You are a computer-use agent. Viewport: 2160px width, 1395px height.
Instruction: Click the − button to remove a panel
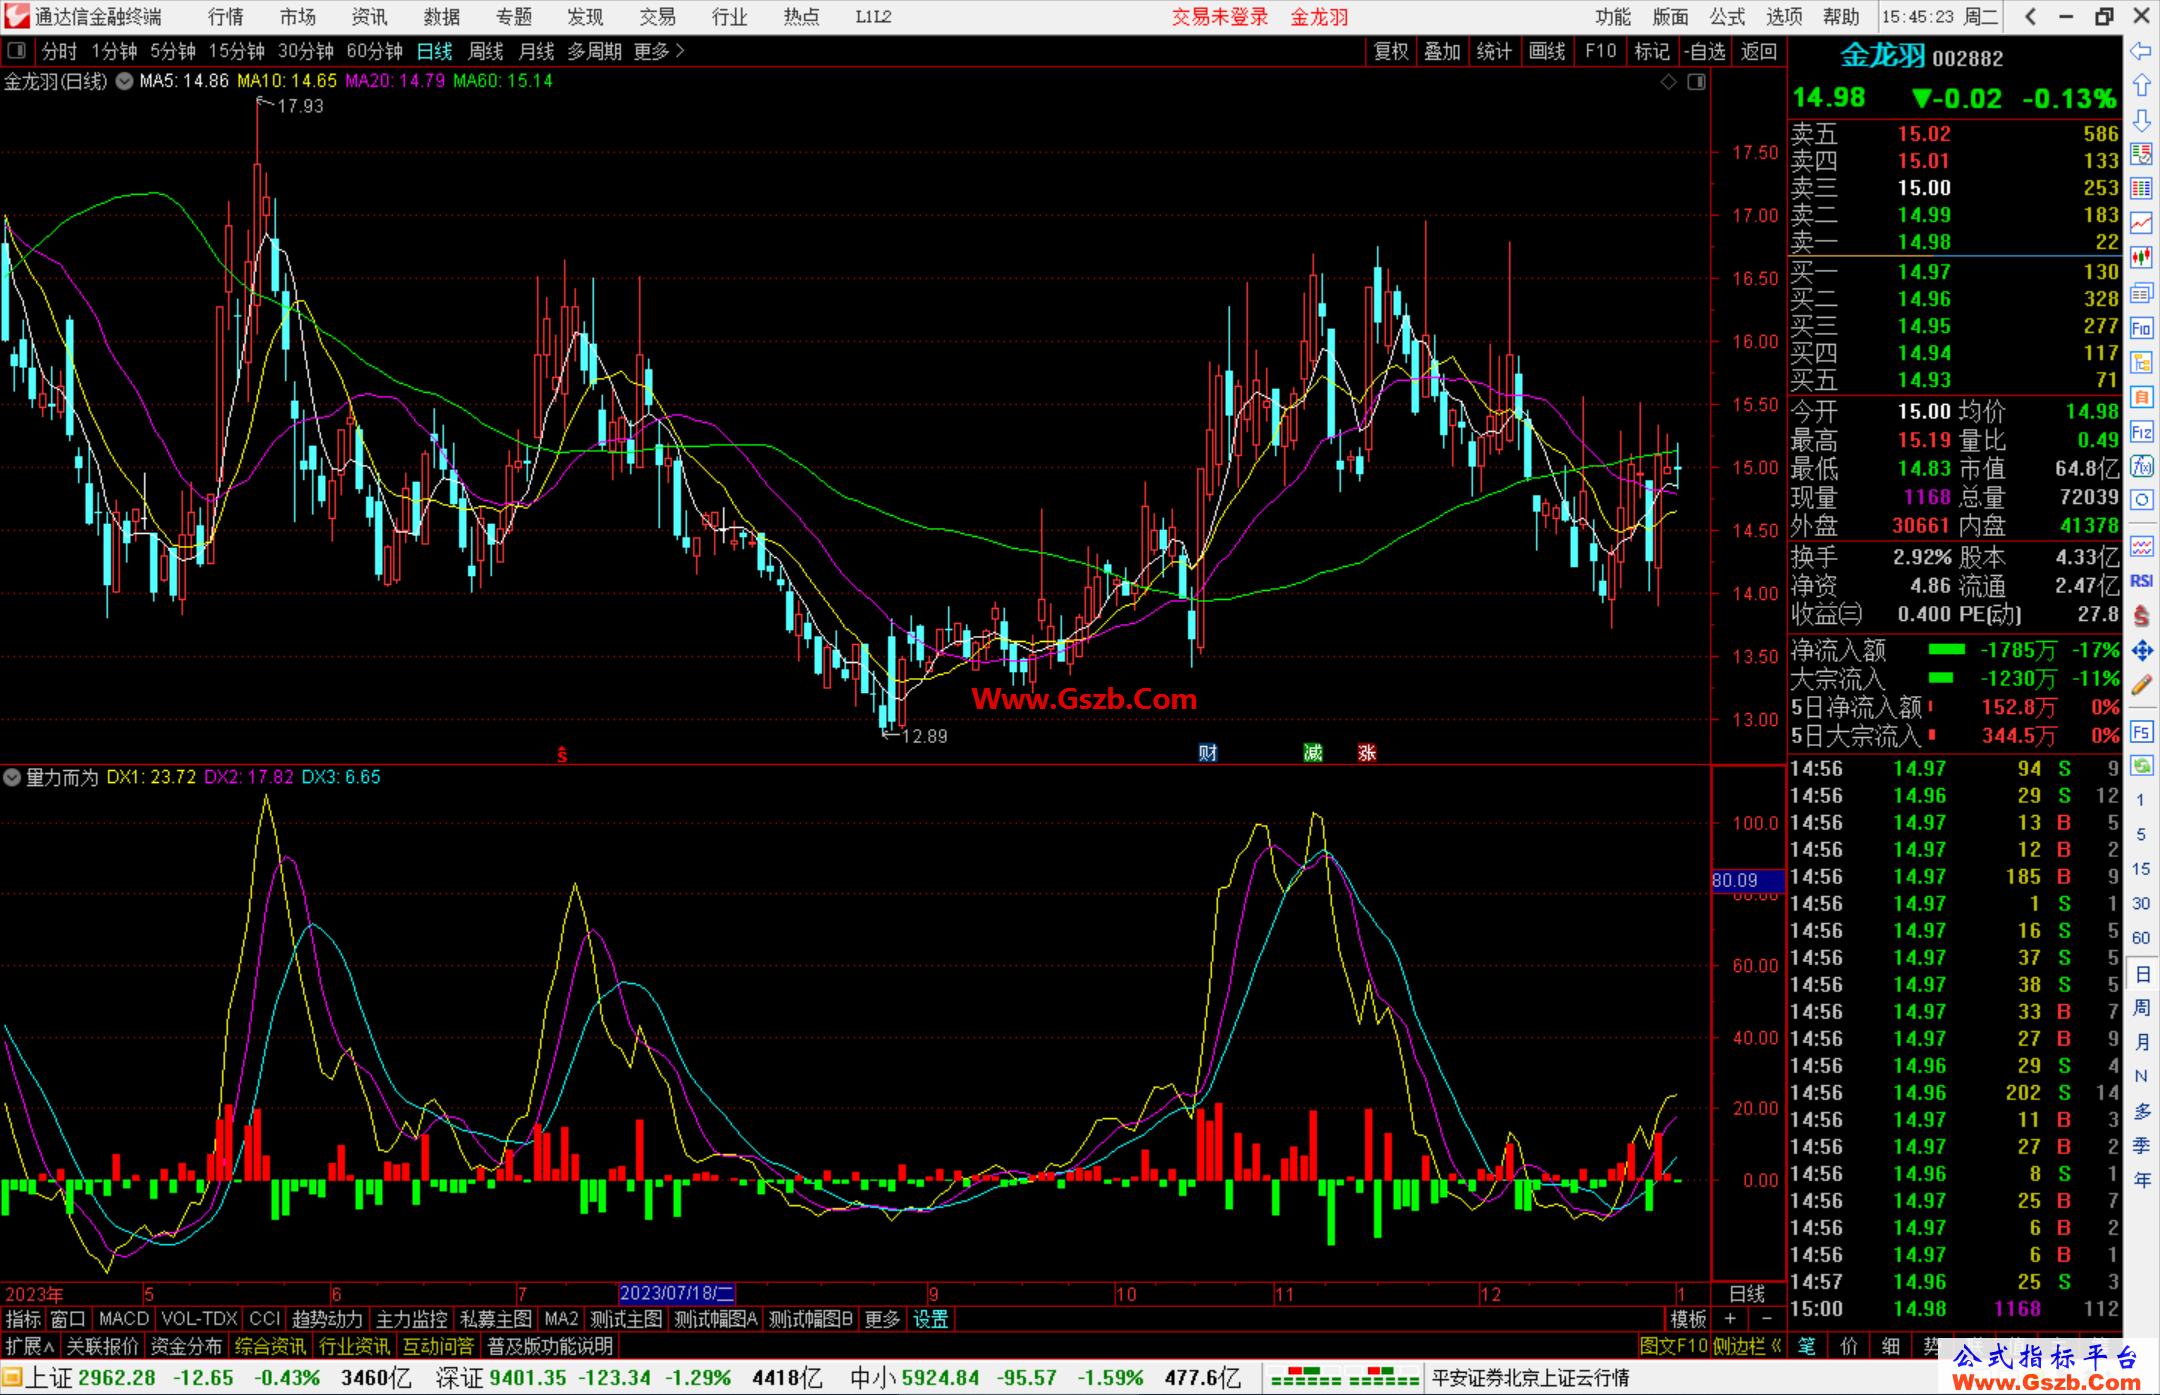1766,1319
